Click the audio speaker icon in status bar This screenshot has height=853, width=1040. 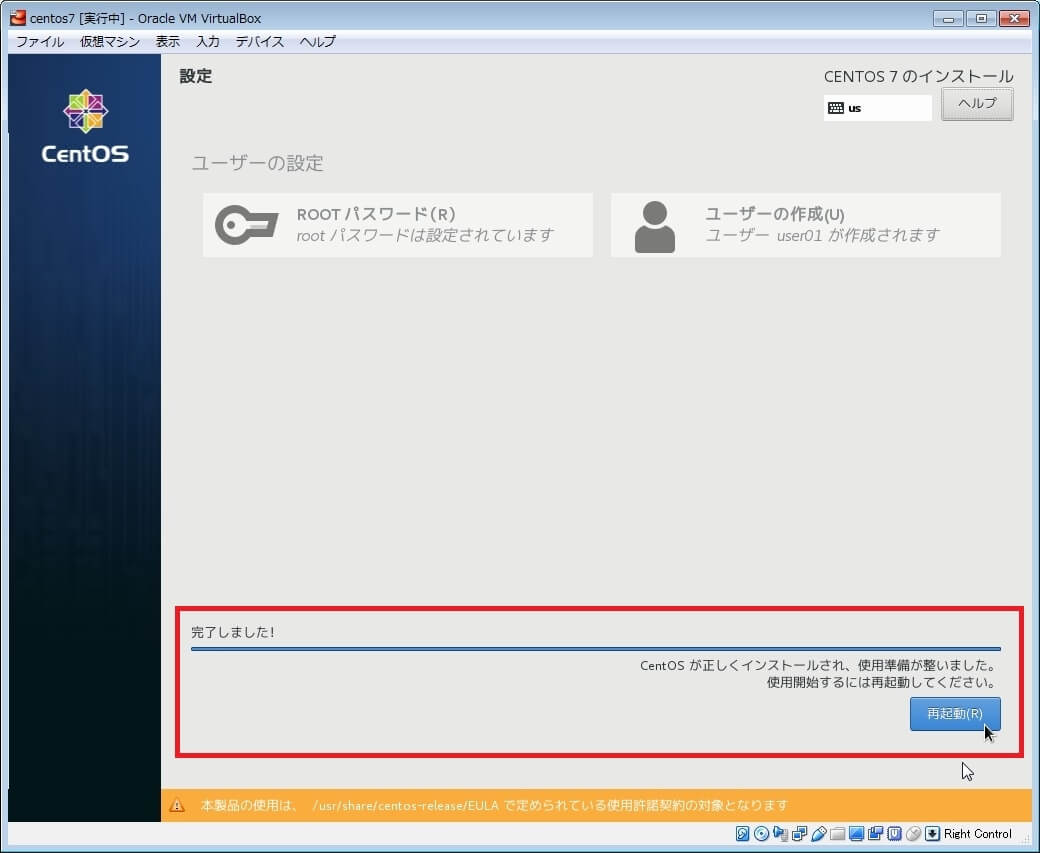pos(780,834)
